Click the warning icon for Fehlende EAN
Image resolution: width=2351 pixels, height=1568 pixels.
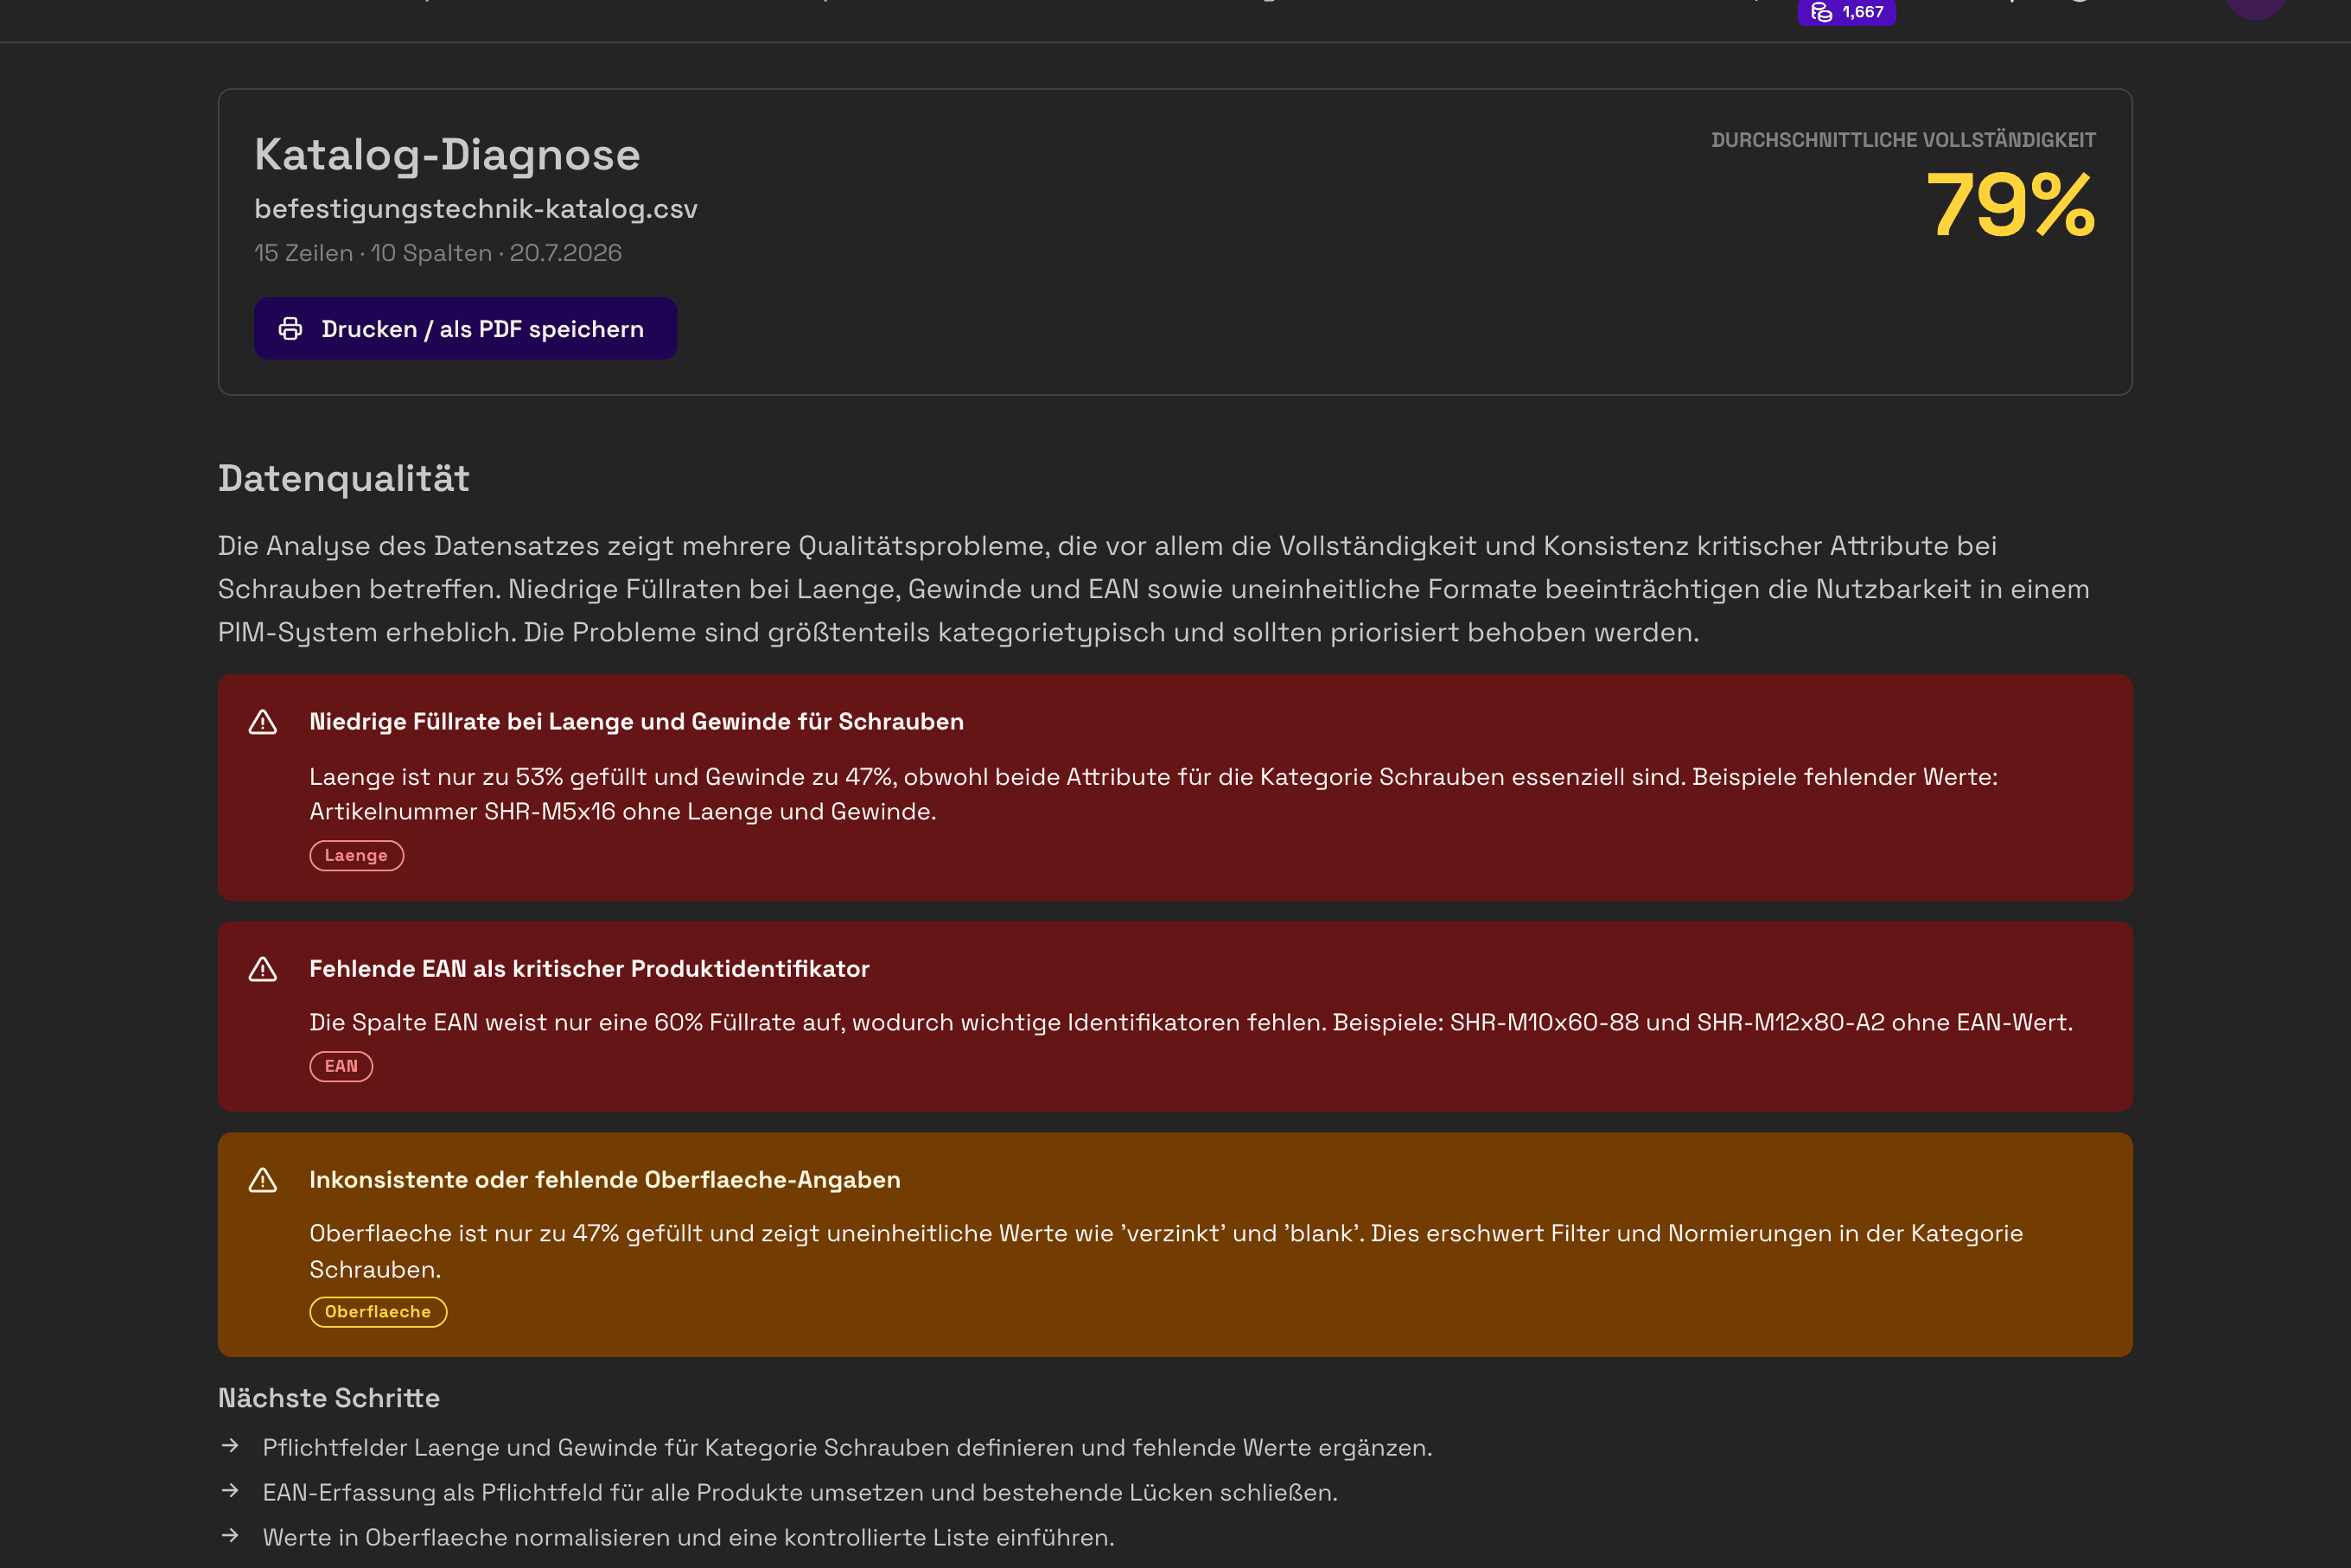[263, 969]
